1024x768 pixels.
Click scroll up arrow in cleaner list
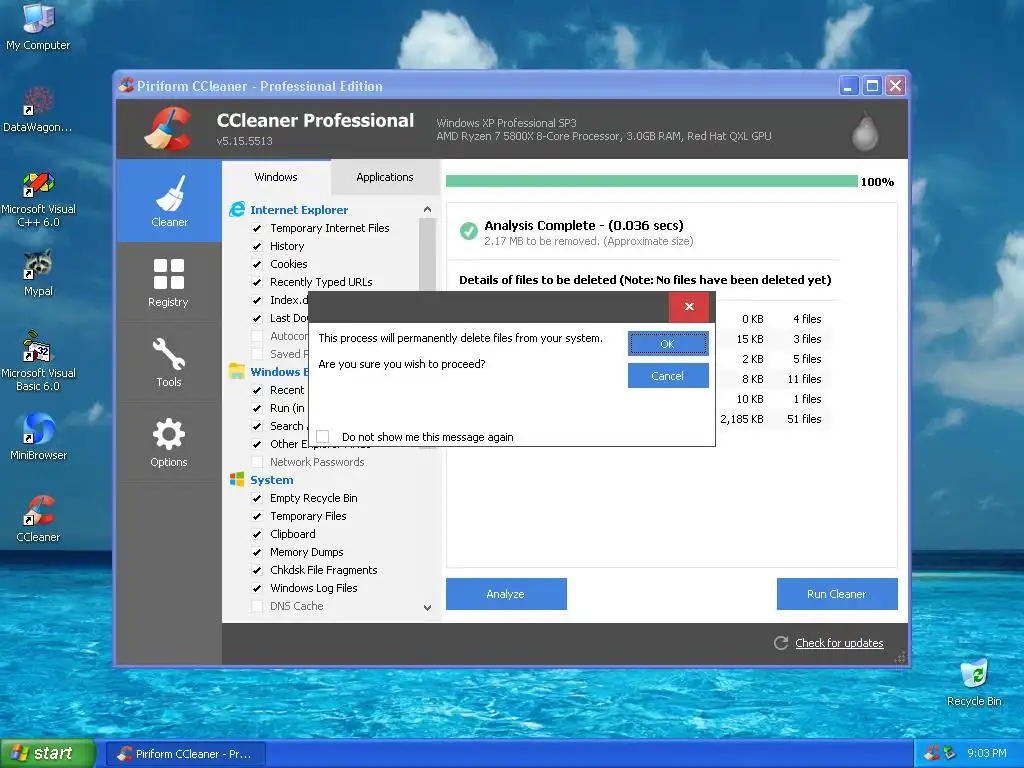(x=427, y=210)
